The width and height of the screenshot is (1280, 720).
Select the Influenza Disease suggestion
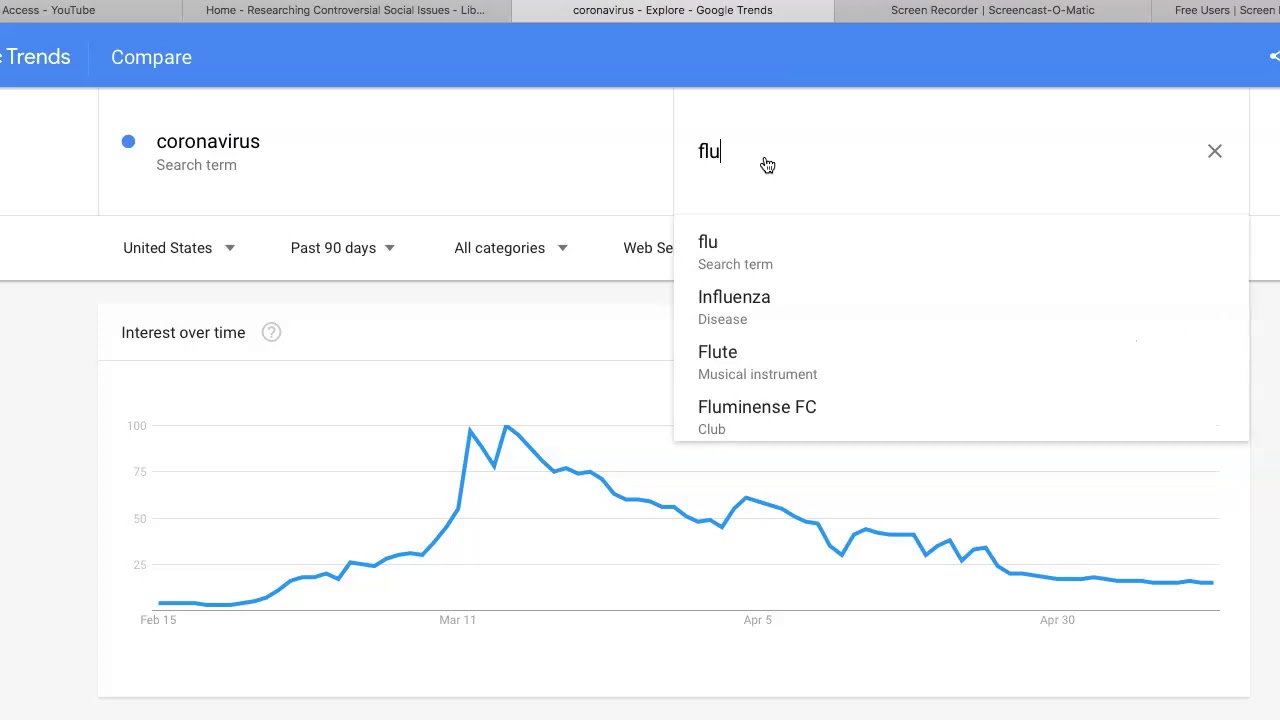point(961,307)
